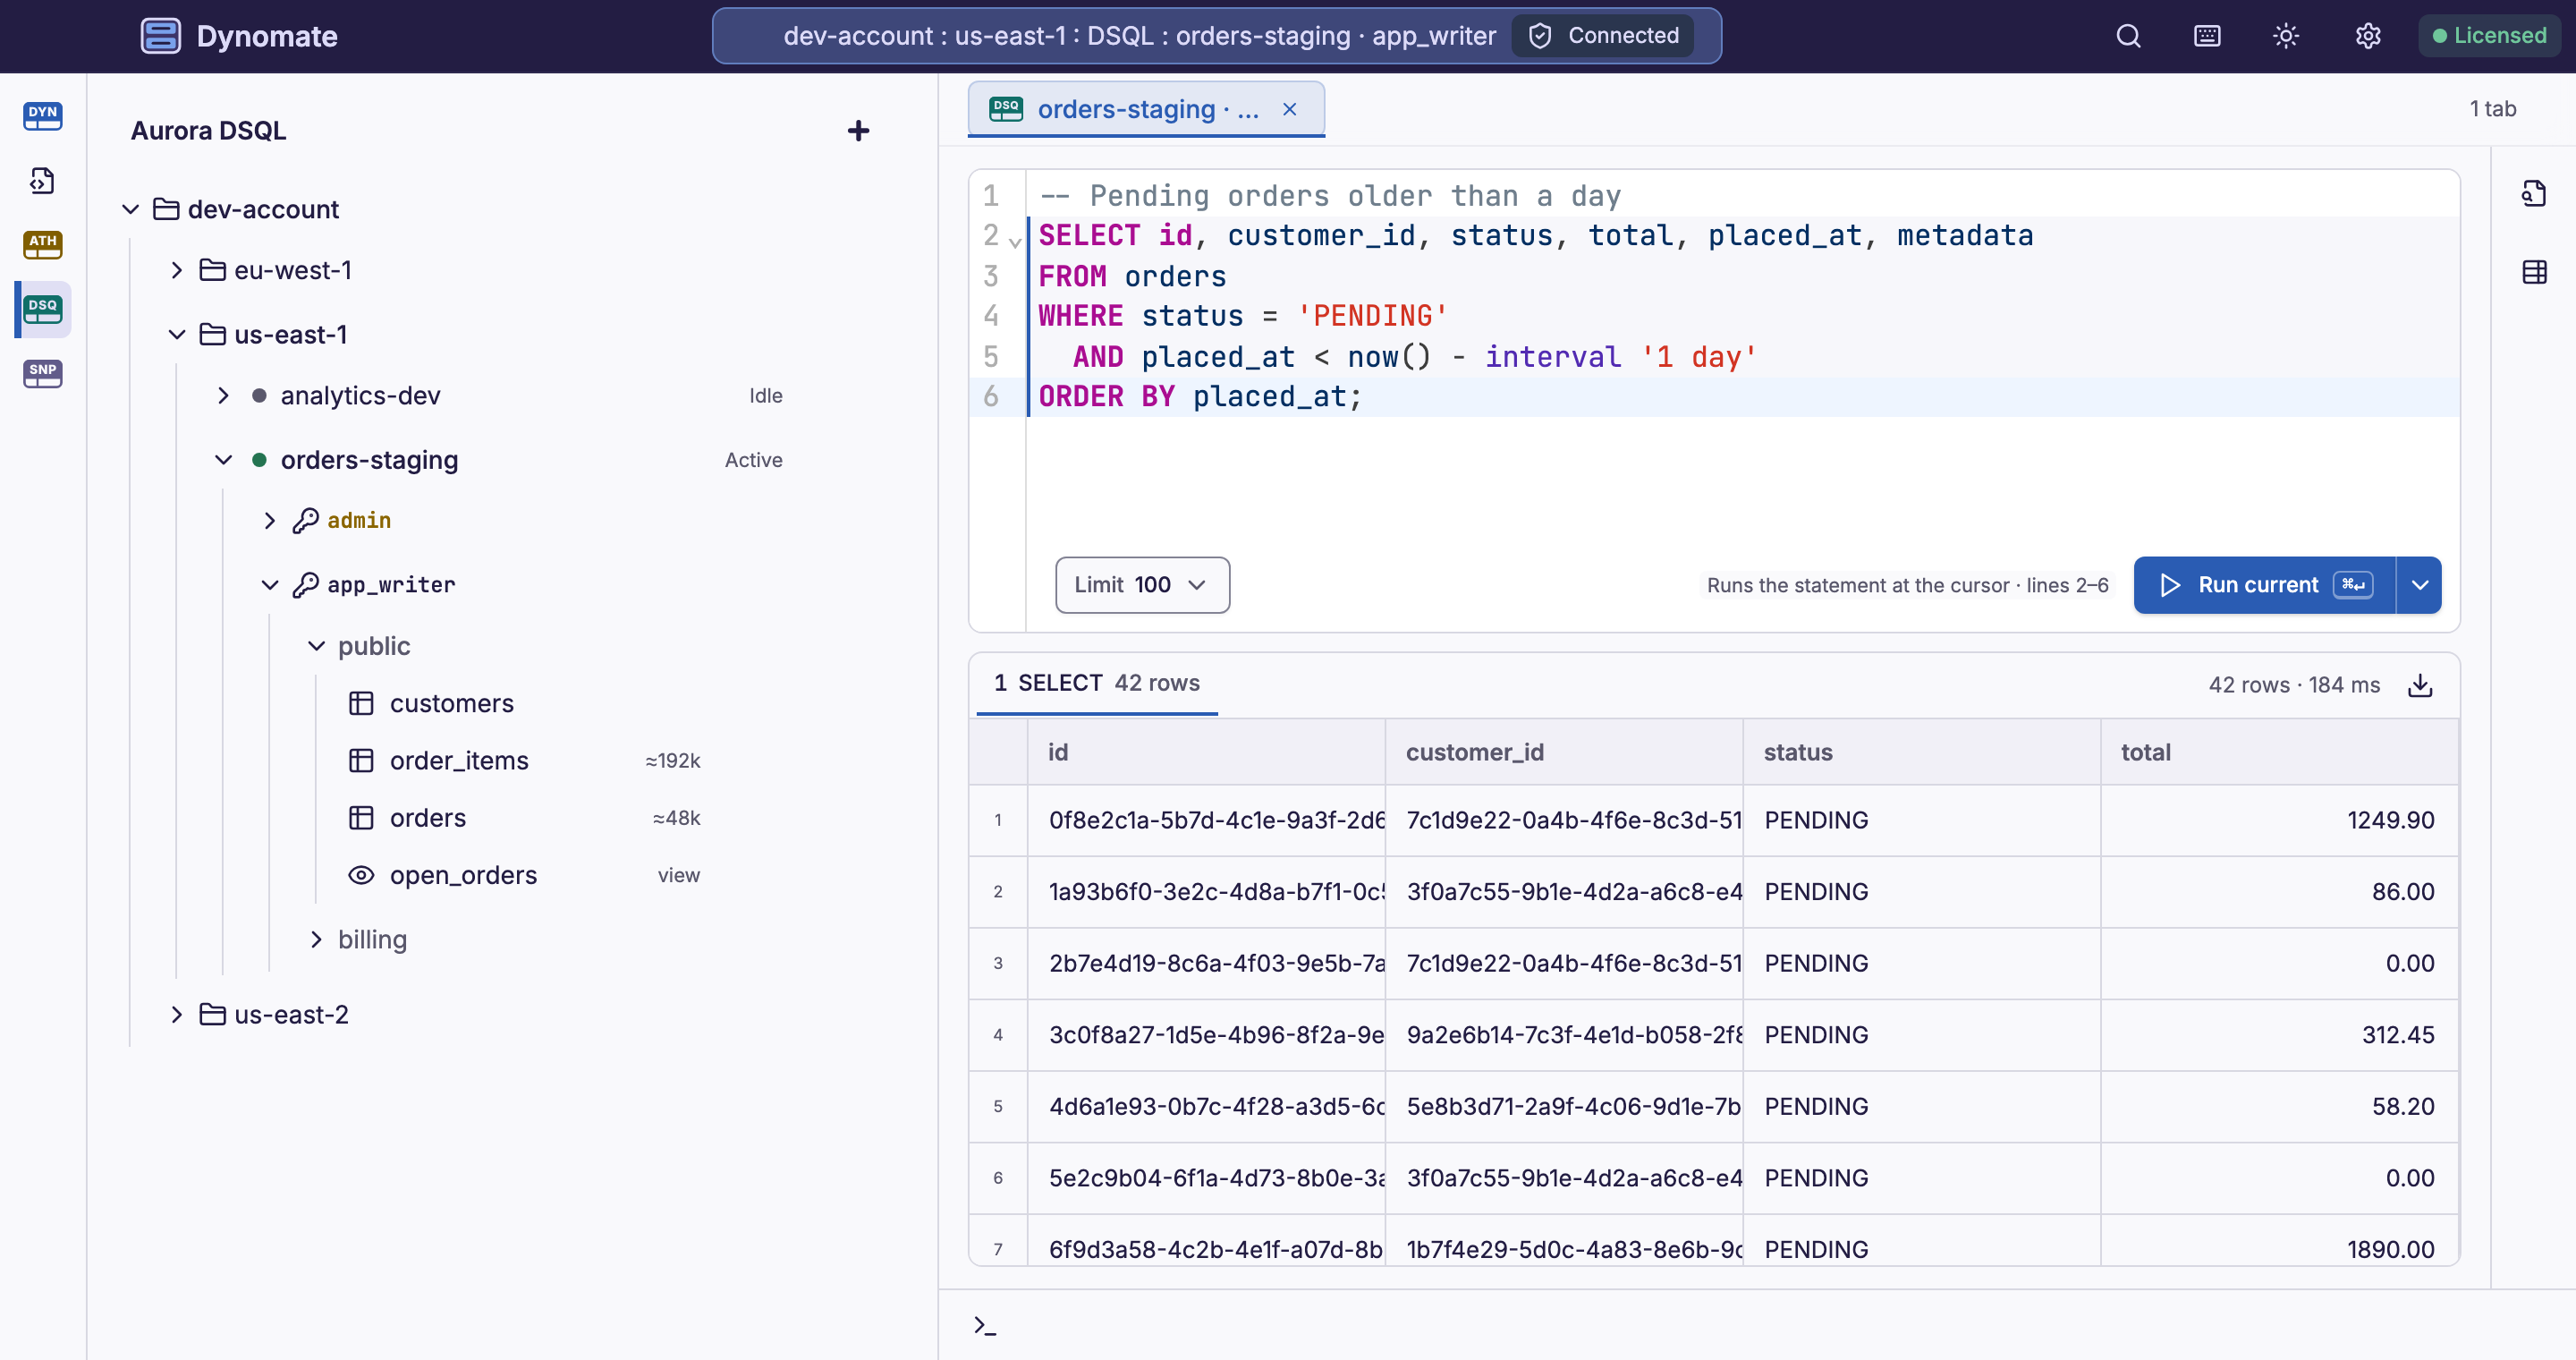Collapse the dev-account folder
The width and height of the screenshot is (2576, 1360).
tap(130, 209)
